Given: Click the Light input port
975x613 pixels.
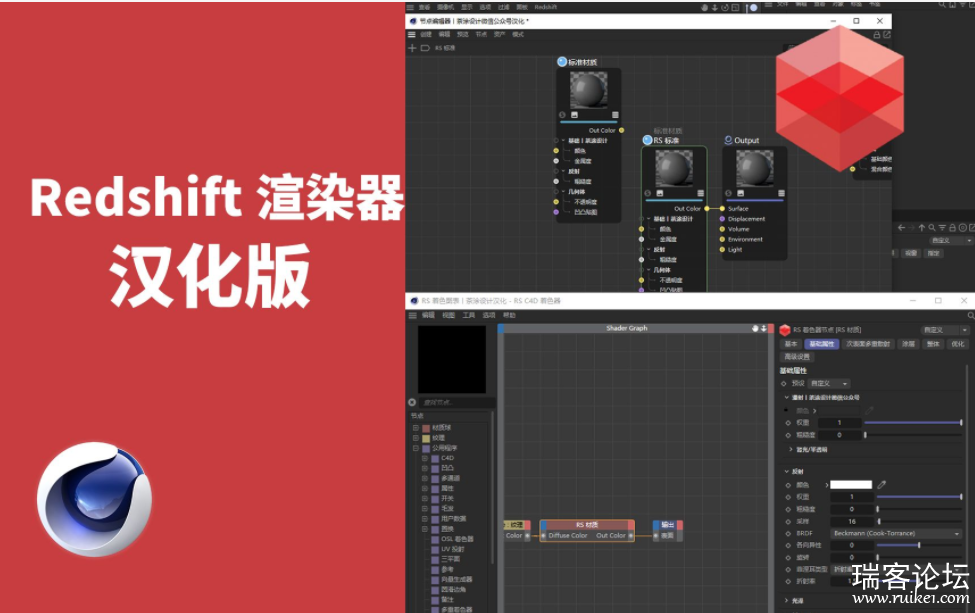Looking at the screenshot, I should pos(722,249).
